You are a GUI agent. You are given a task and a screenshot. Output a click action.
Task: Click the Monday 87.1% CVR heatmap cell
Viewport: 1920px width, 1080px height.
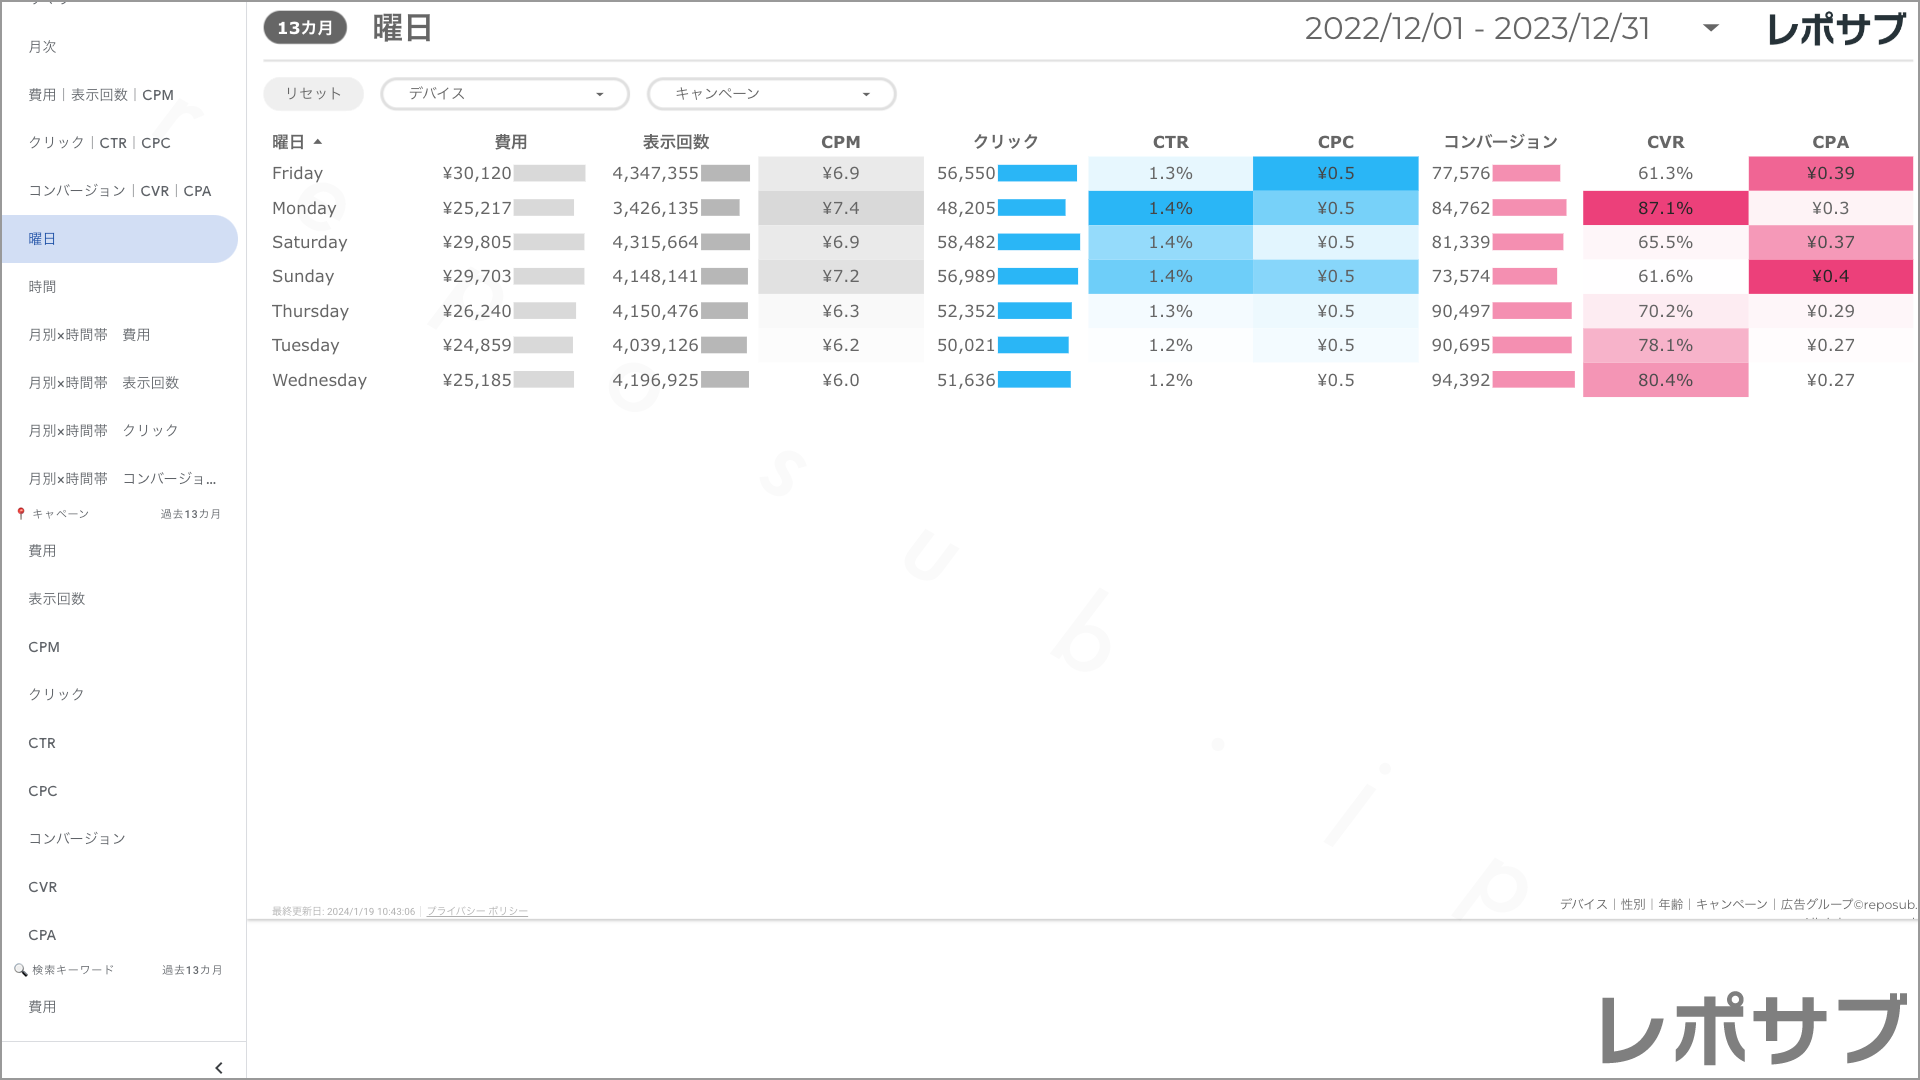point(1665,208)
